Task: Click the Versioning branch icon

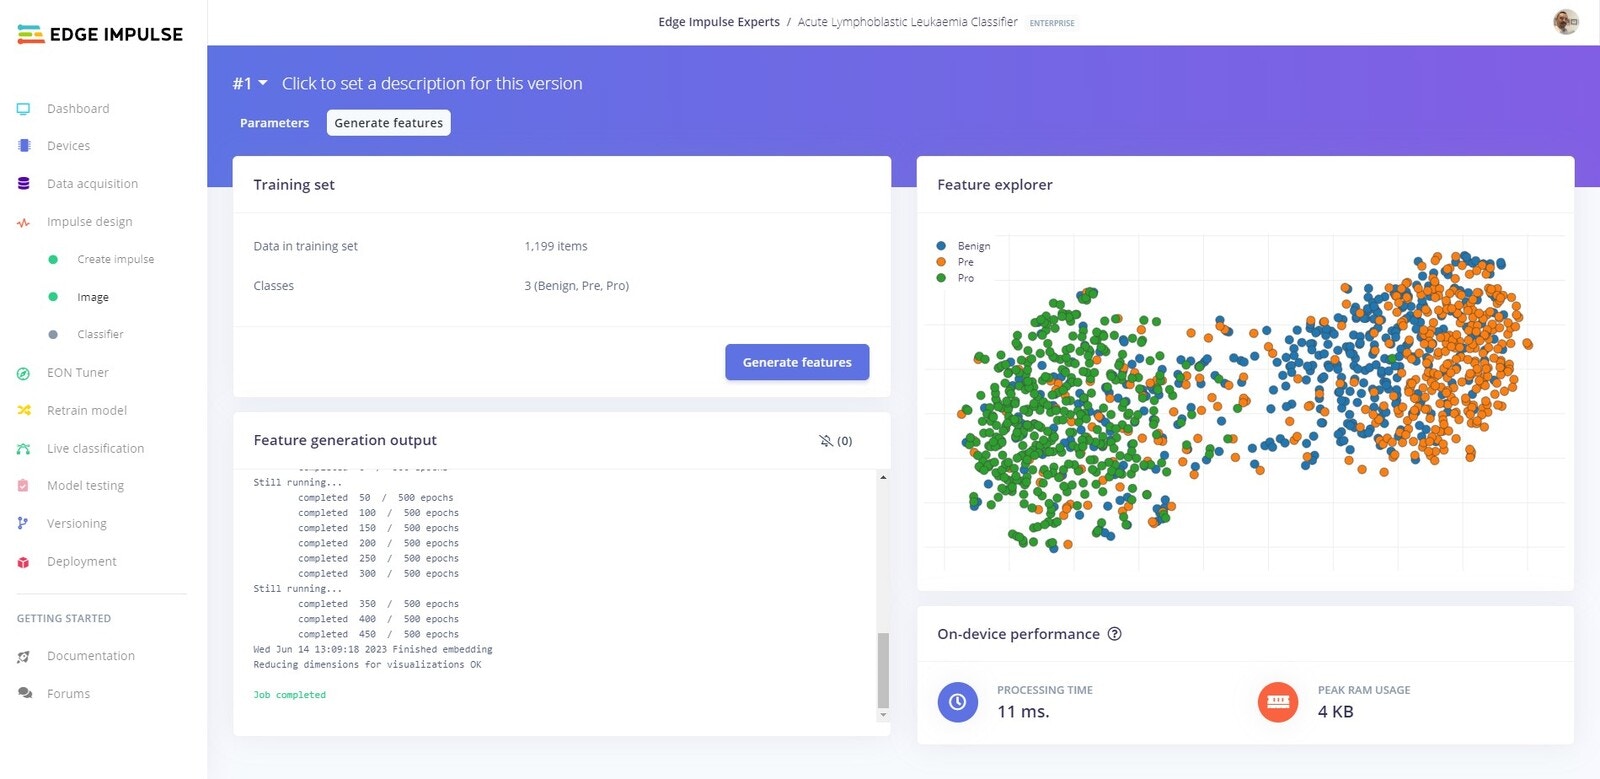Action: 24,524
